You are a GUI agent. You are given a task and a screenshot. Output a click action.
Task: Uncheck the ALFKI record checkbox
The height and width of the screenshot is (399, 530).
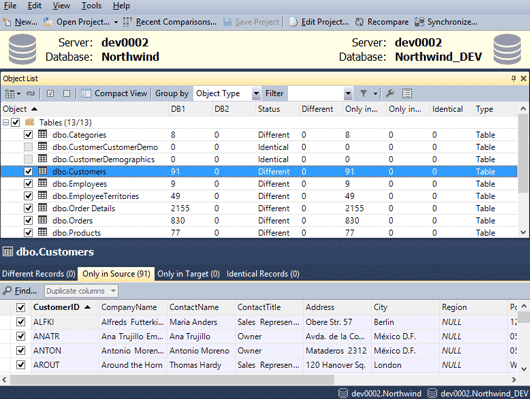click(x=21, y=322)
